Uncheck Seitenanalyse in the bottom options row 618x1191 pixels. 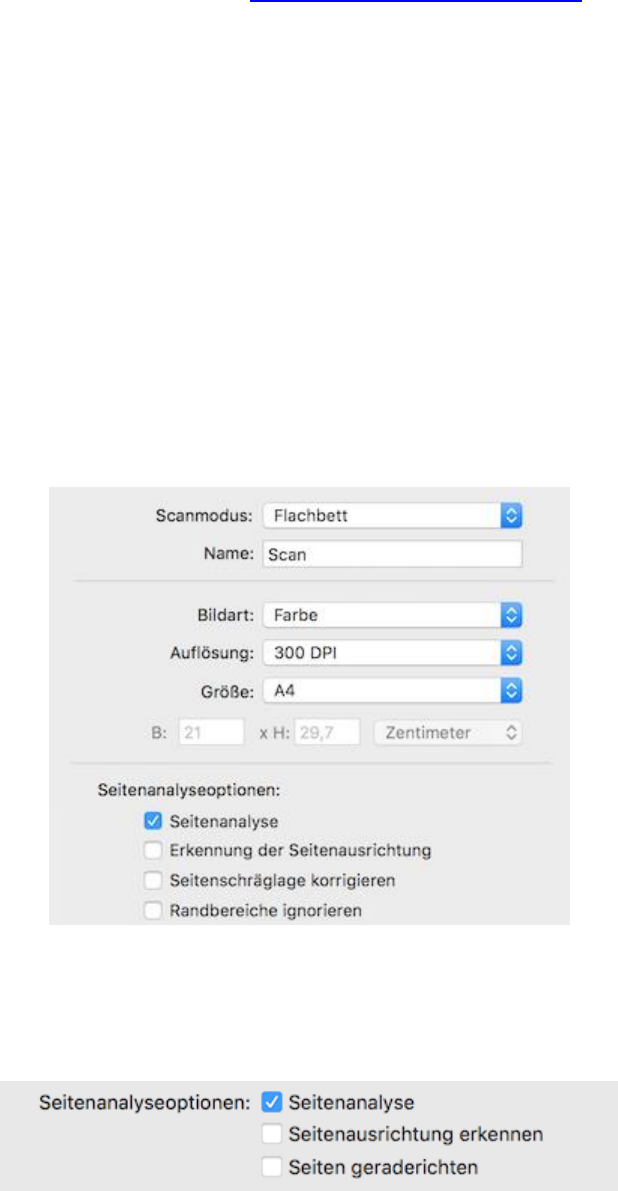[x=272, y=1101]
